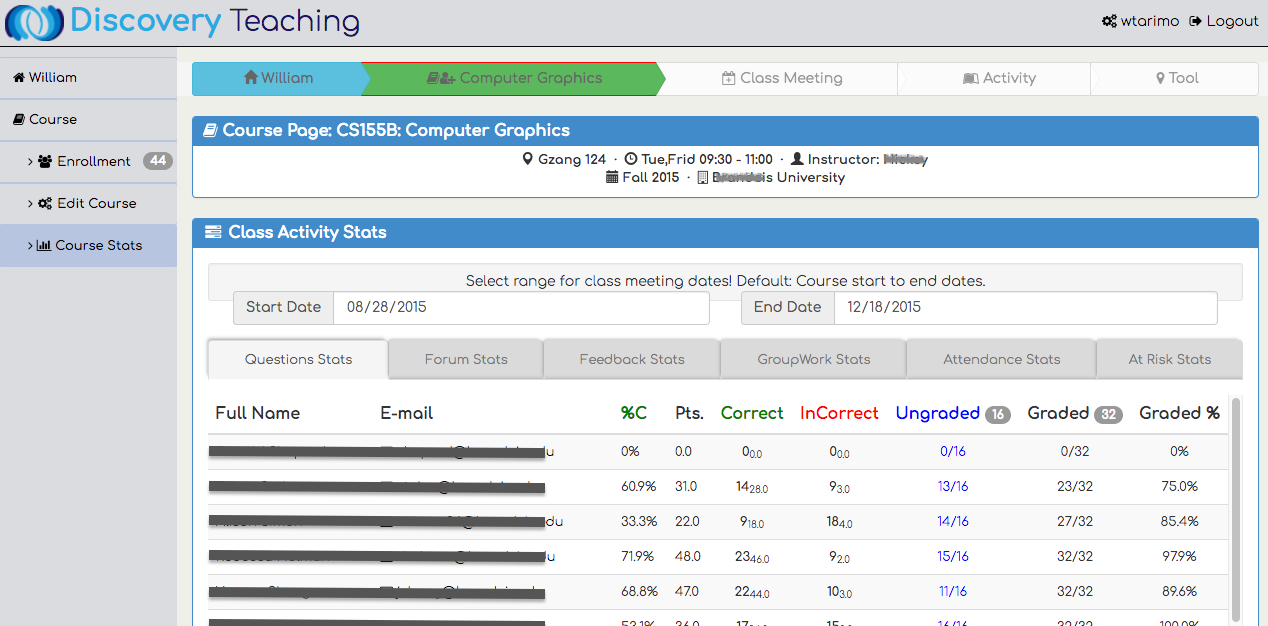Screen dimensions: 1268x626
Task: Click the settings gears icon beside wtarimo
Action: click(x=1109, y=21)
